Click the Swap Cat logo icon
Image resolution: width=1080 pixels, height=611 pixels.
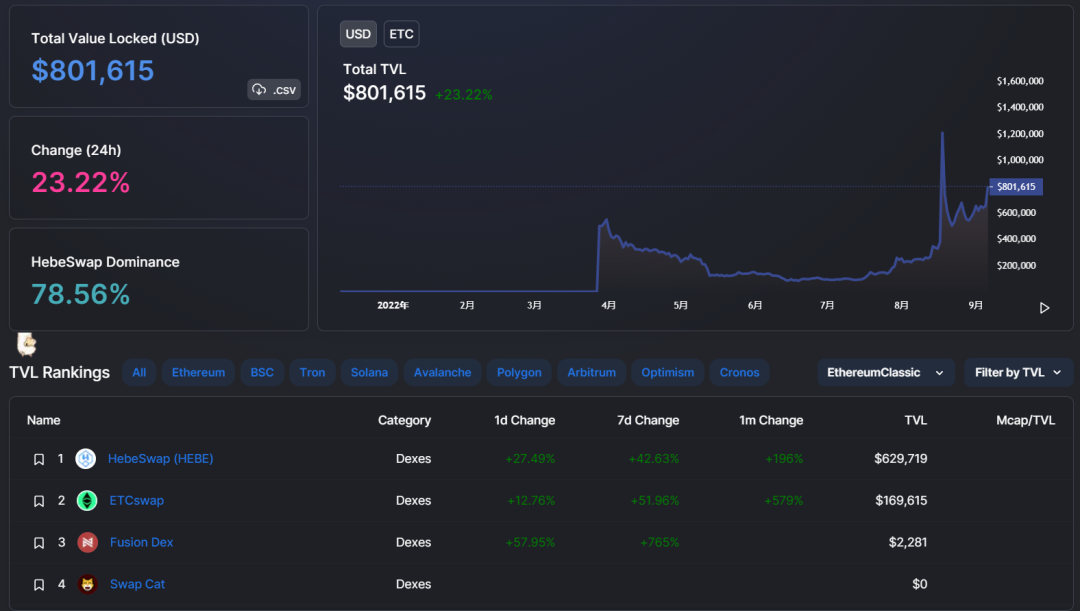(87, 585)
